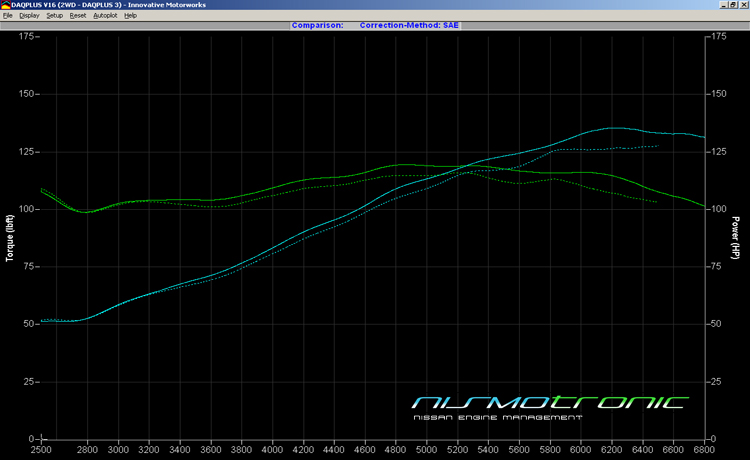Click the 'Nissan Engine Management' tagline

(497, 417)
